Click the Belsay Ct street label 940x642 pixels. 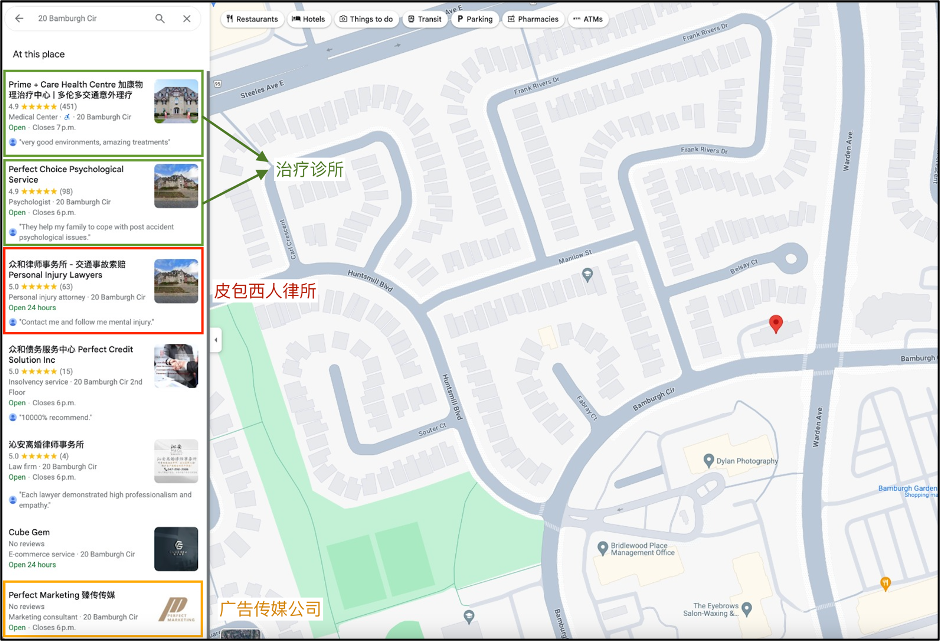(743, 267)
